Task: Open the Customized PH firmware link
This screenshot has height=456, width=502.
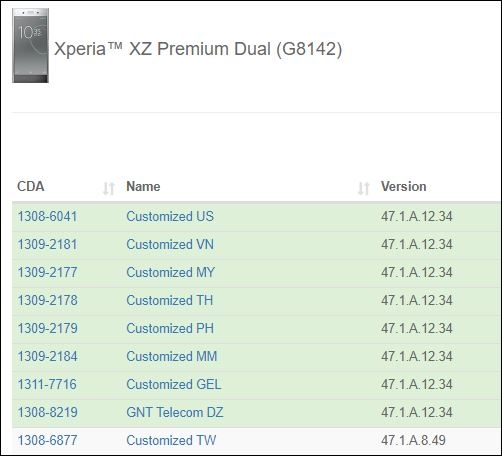Action: click(170, 328)
